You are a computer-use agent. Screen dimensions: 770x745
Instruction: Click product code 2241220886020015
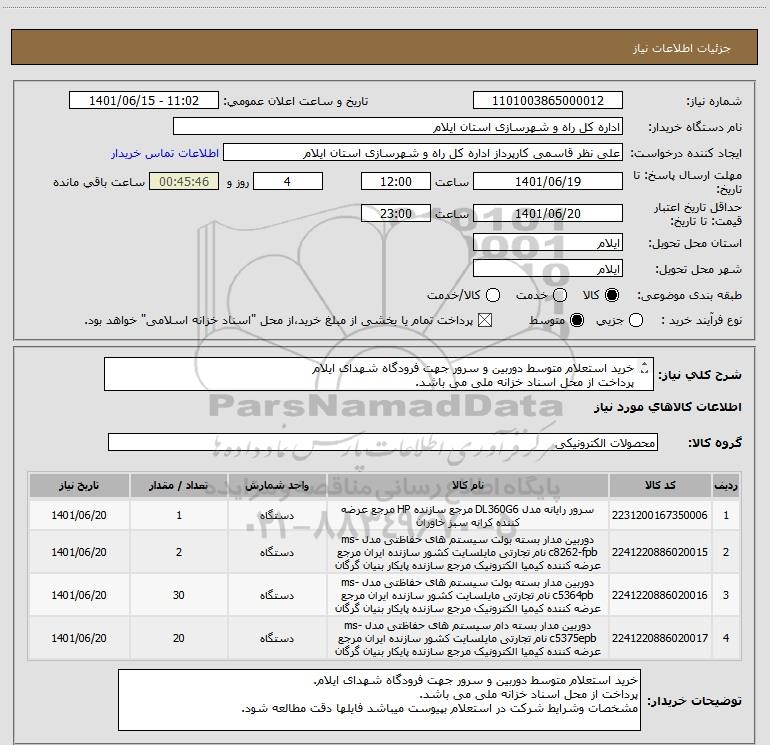coord(660,552)
